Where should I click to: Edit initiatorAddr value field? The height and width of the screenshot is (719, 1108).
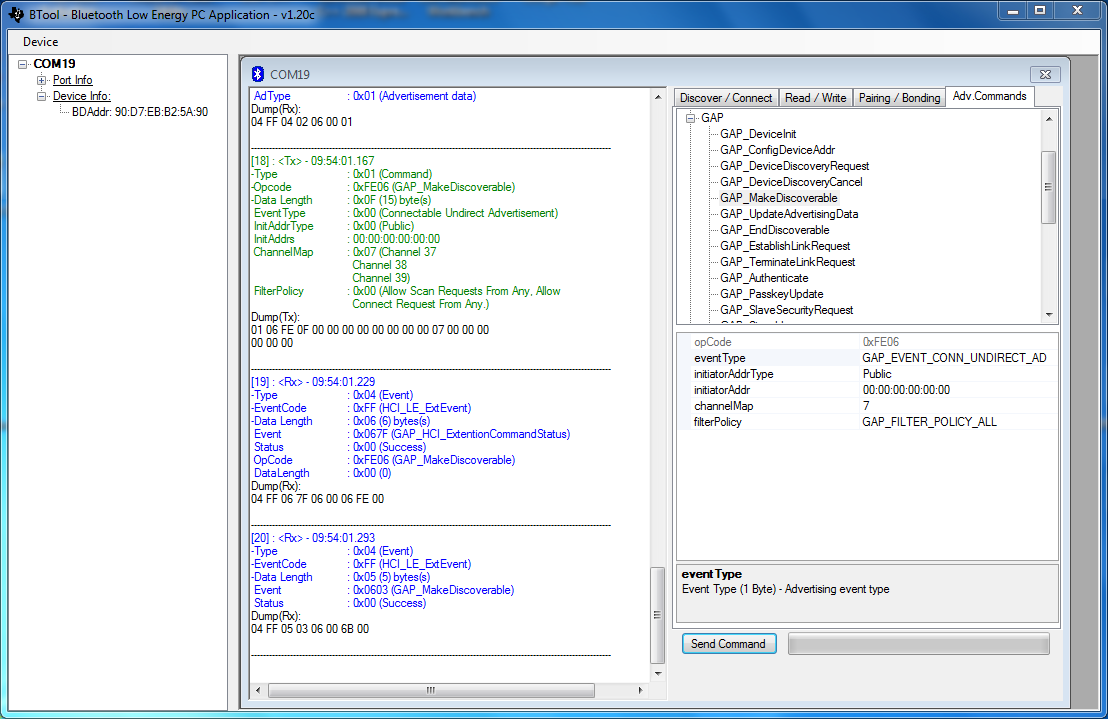tap(957, 390)
